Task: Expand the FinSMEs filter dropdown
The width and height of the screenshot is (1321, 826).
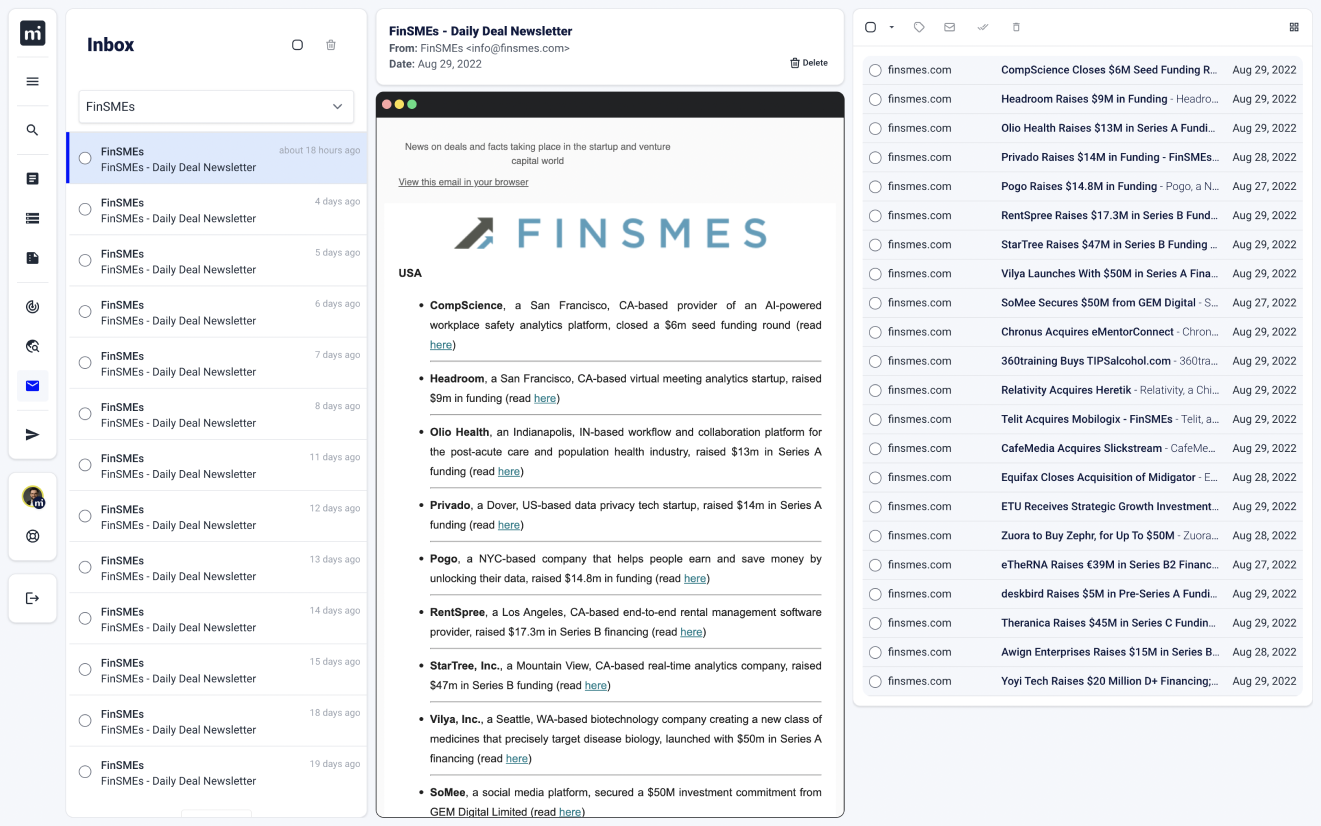Action: pyautogui.click(x=216, y=106)
